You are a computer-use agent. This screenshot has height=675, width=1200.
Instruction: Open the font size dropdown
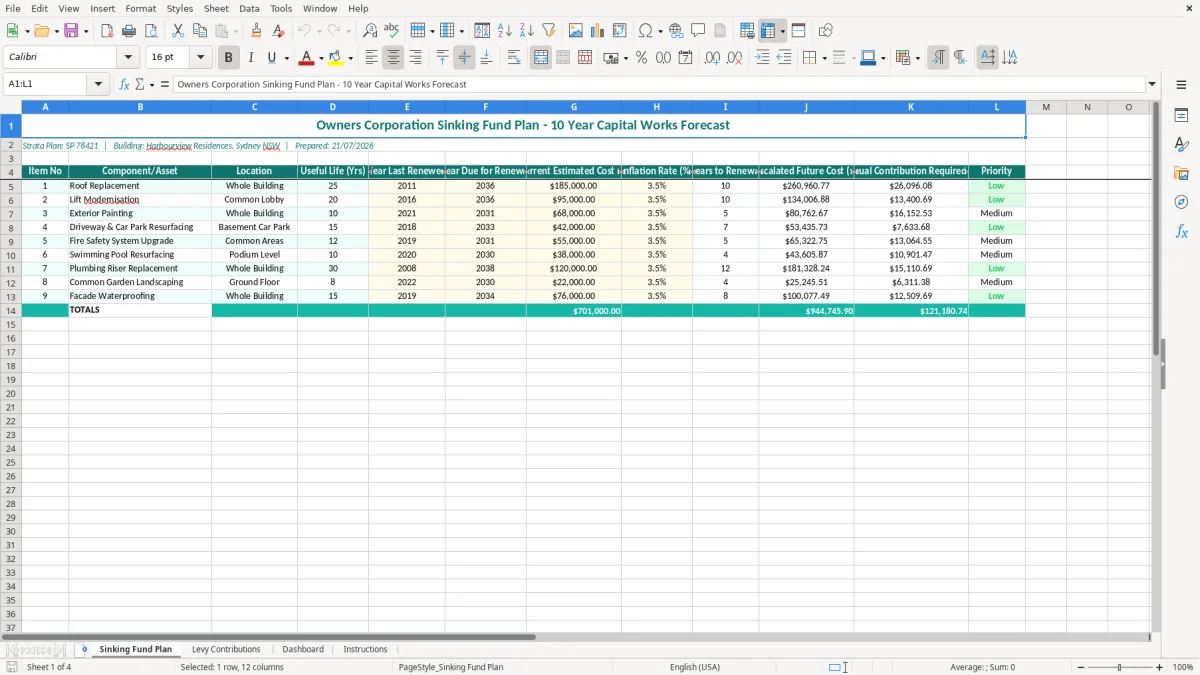[200, 58]
